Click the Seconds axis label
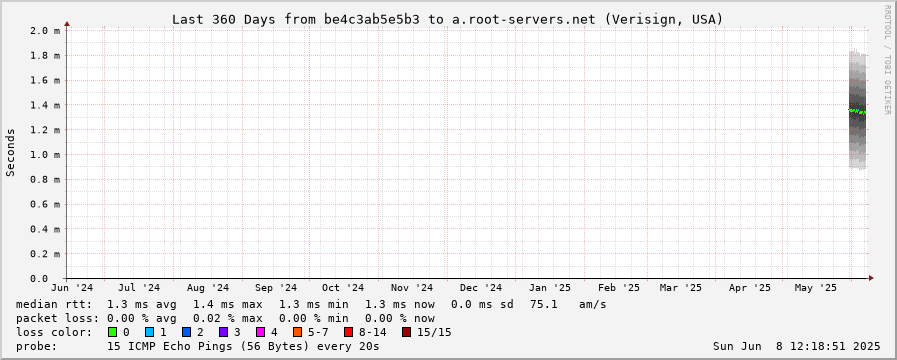The image size is (897, 360). point(10,152)
